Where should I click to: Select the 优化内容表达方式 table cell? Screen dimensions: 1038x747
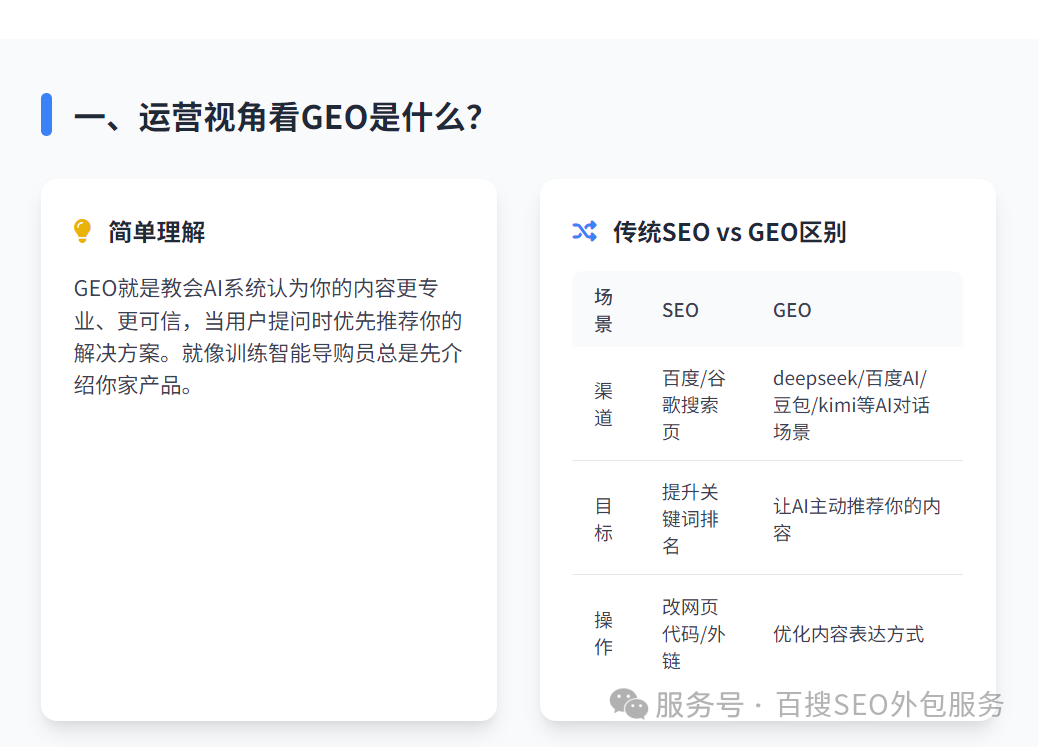tap(848, 634)
